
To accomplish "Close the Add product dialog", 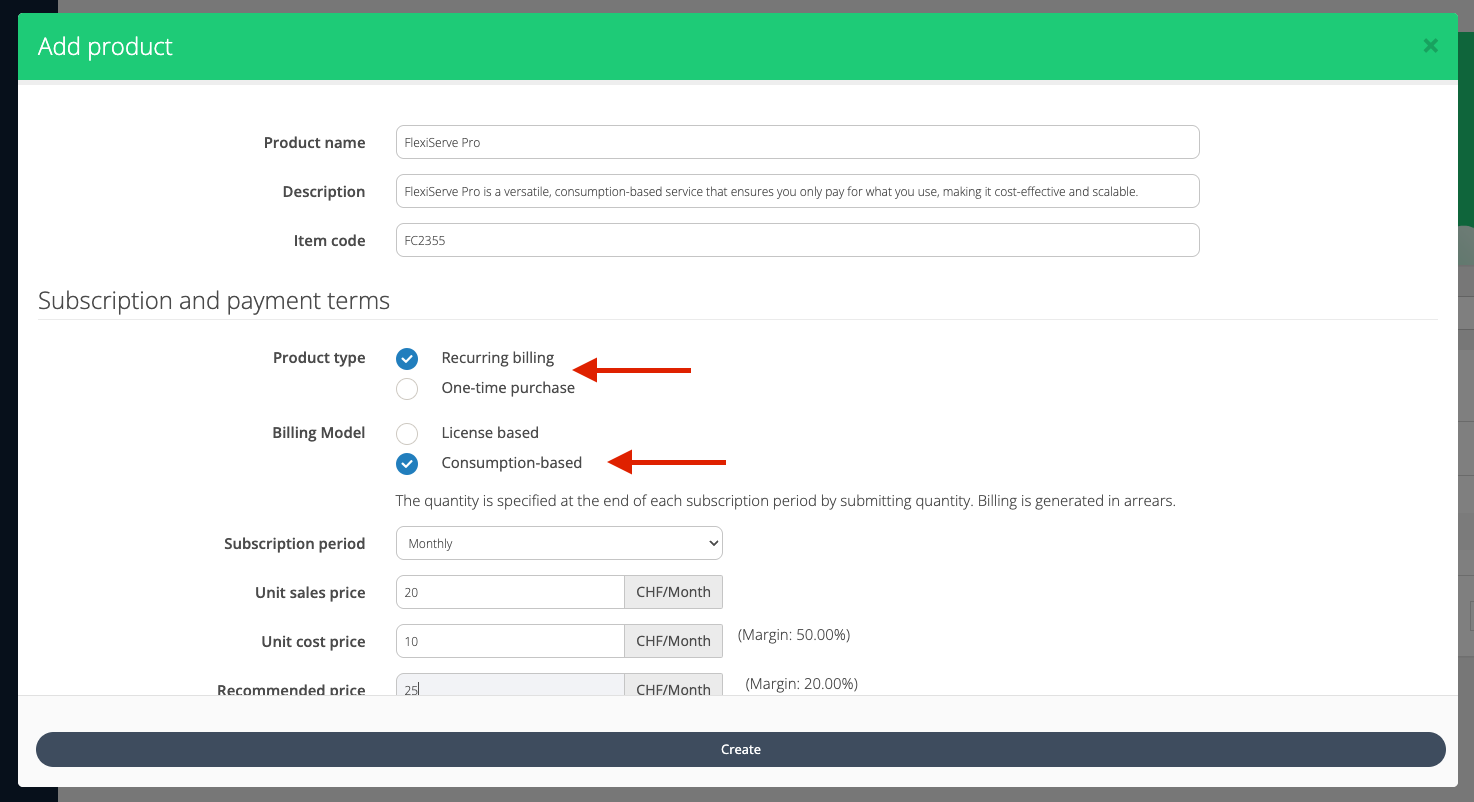I will (x=1430, y=46).
